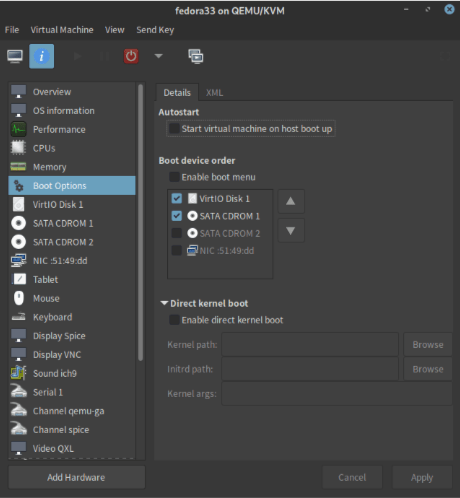The height and width of the screenshot is (498, 460).
Task: Check NIC :51:49:dd boot device
Action: coord(177,250)
